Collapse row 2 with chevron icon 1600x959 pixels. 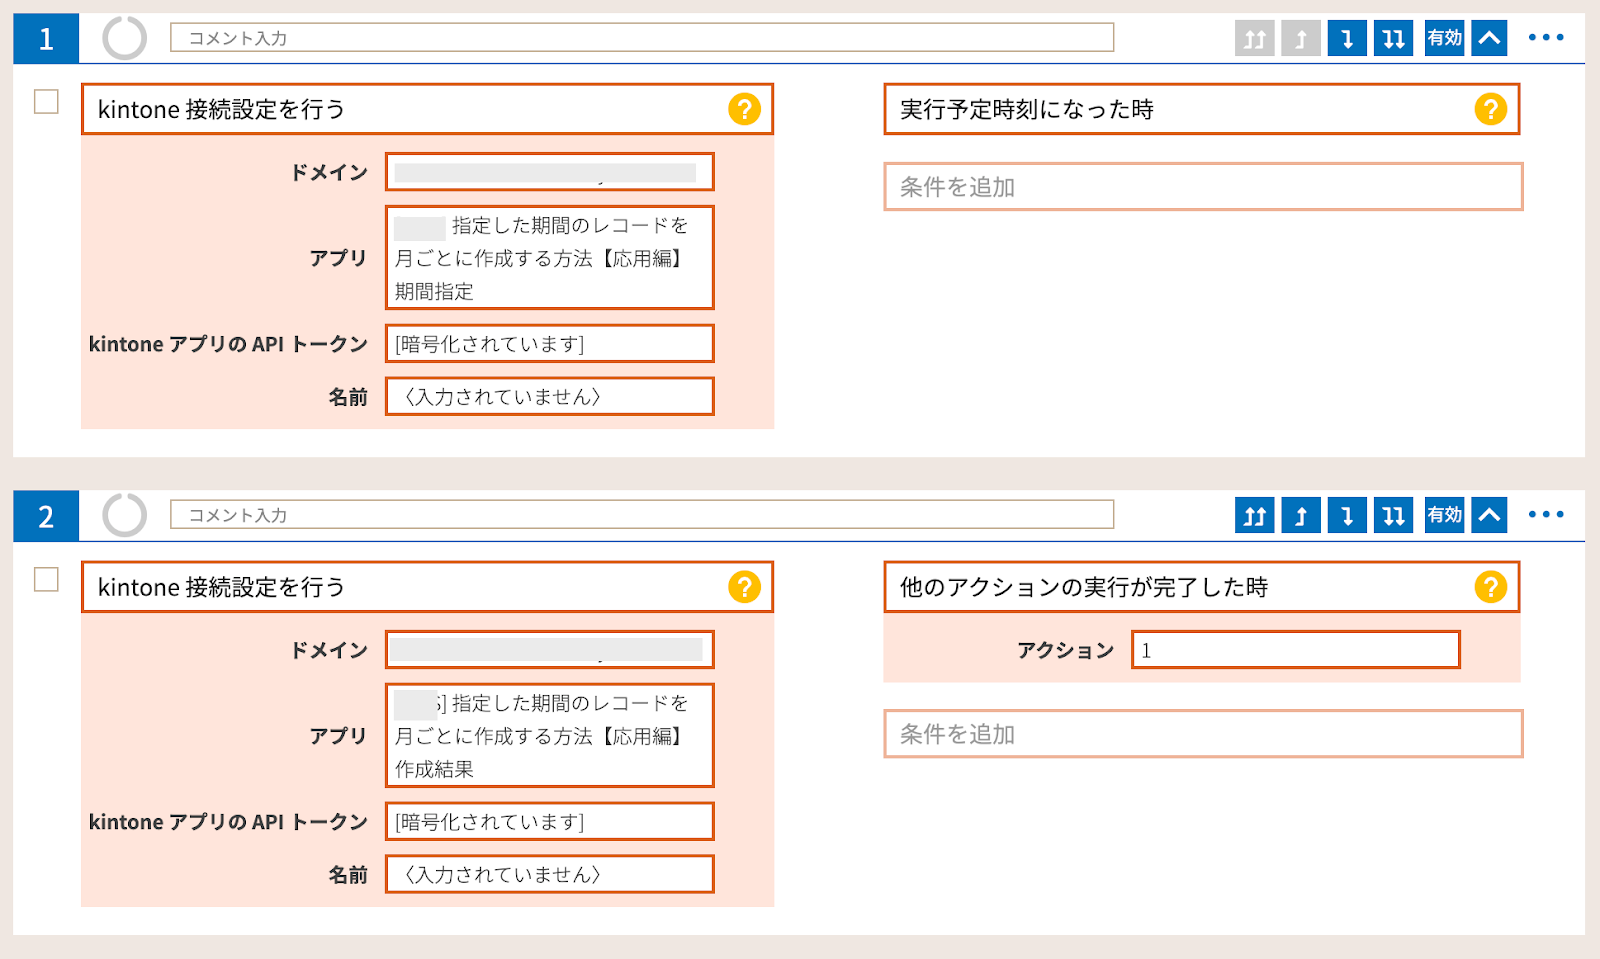coord(1489,515)
